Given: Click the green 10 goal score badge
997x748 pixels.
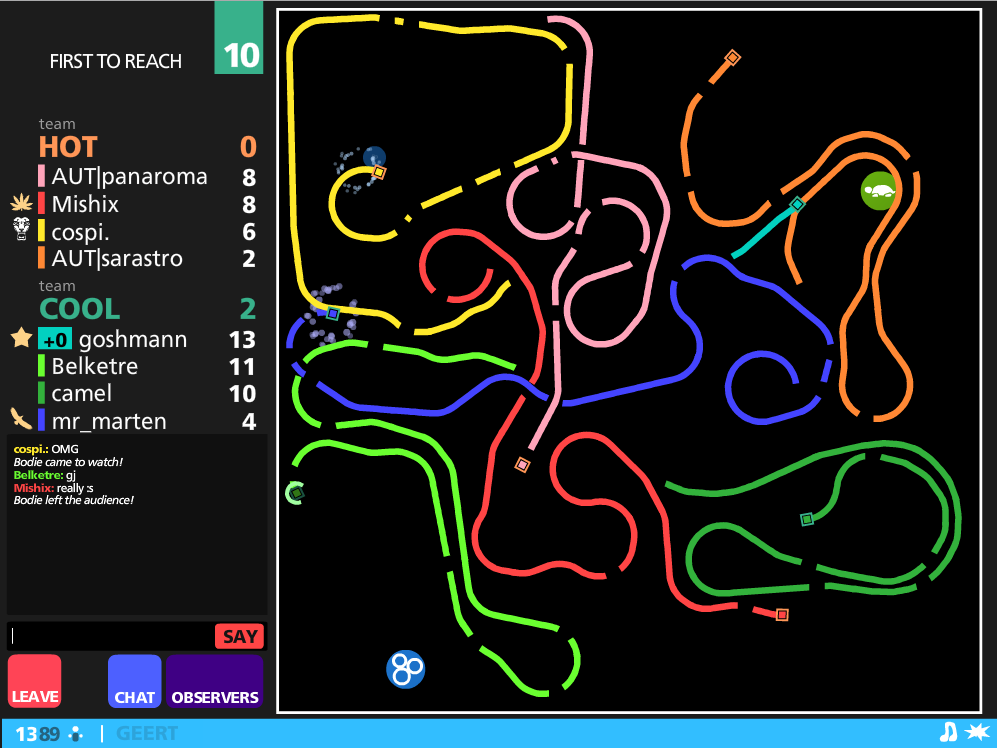Looking at the screenshot, I should tap(239, 37).
